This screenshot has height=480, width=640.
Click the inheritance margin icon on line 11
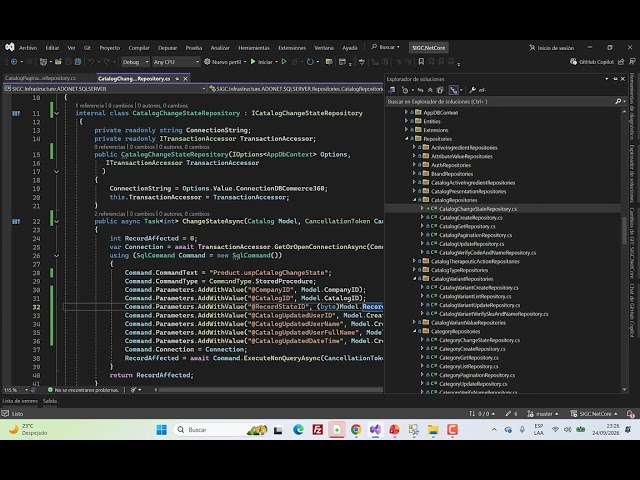point(16,113)
